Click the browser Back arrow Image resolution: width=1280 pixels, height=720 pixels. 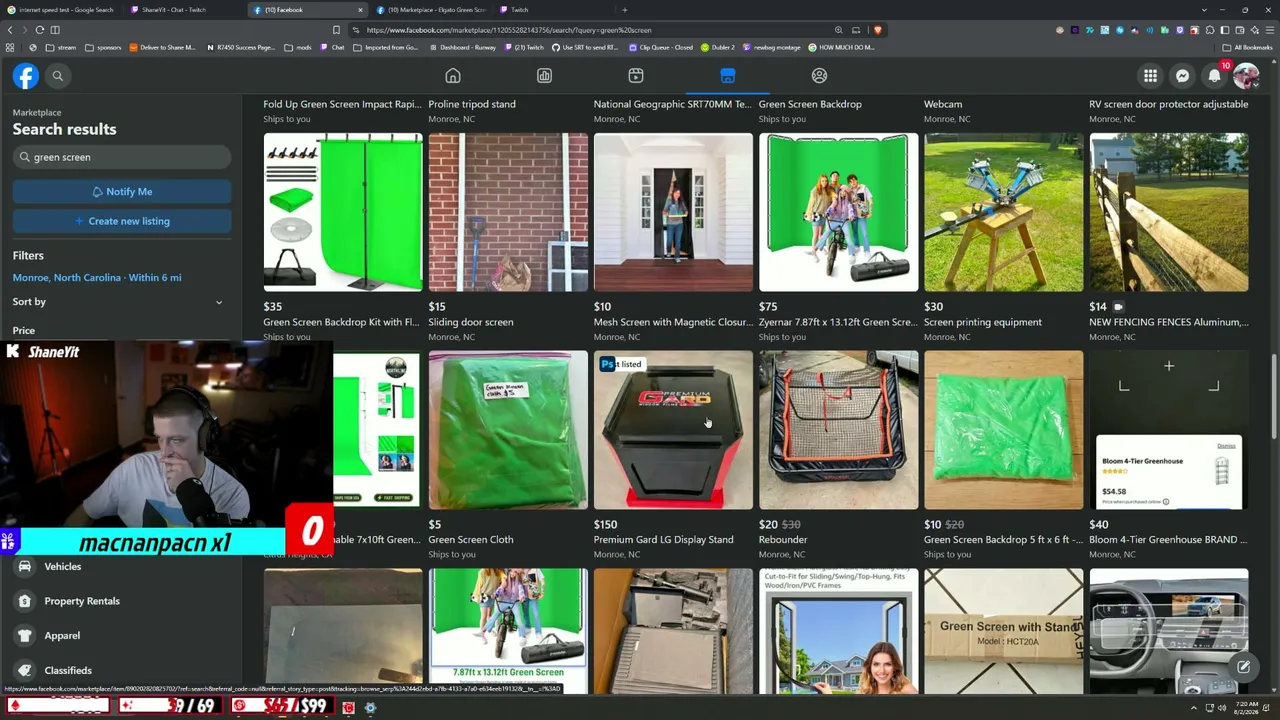click(10, 30)
